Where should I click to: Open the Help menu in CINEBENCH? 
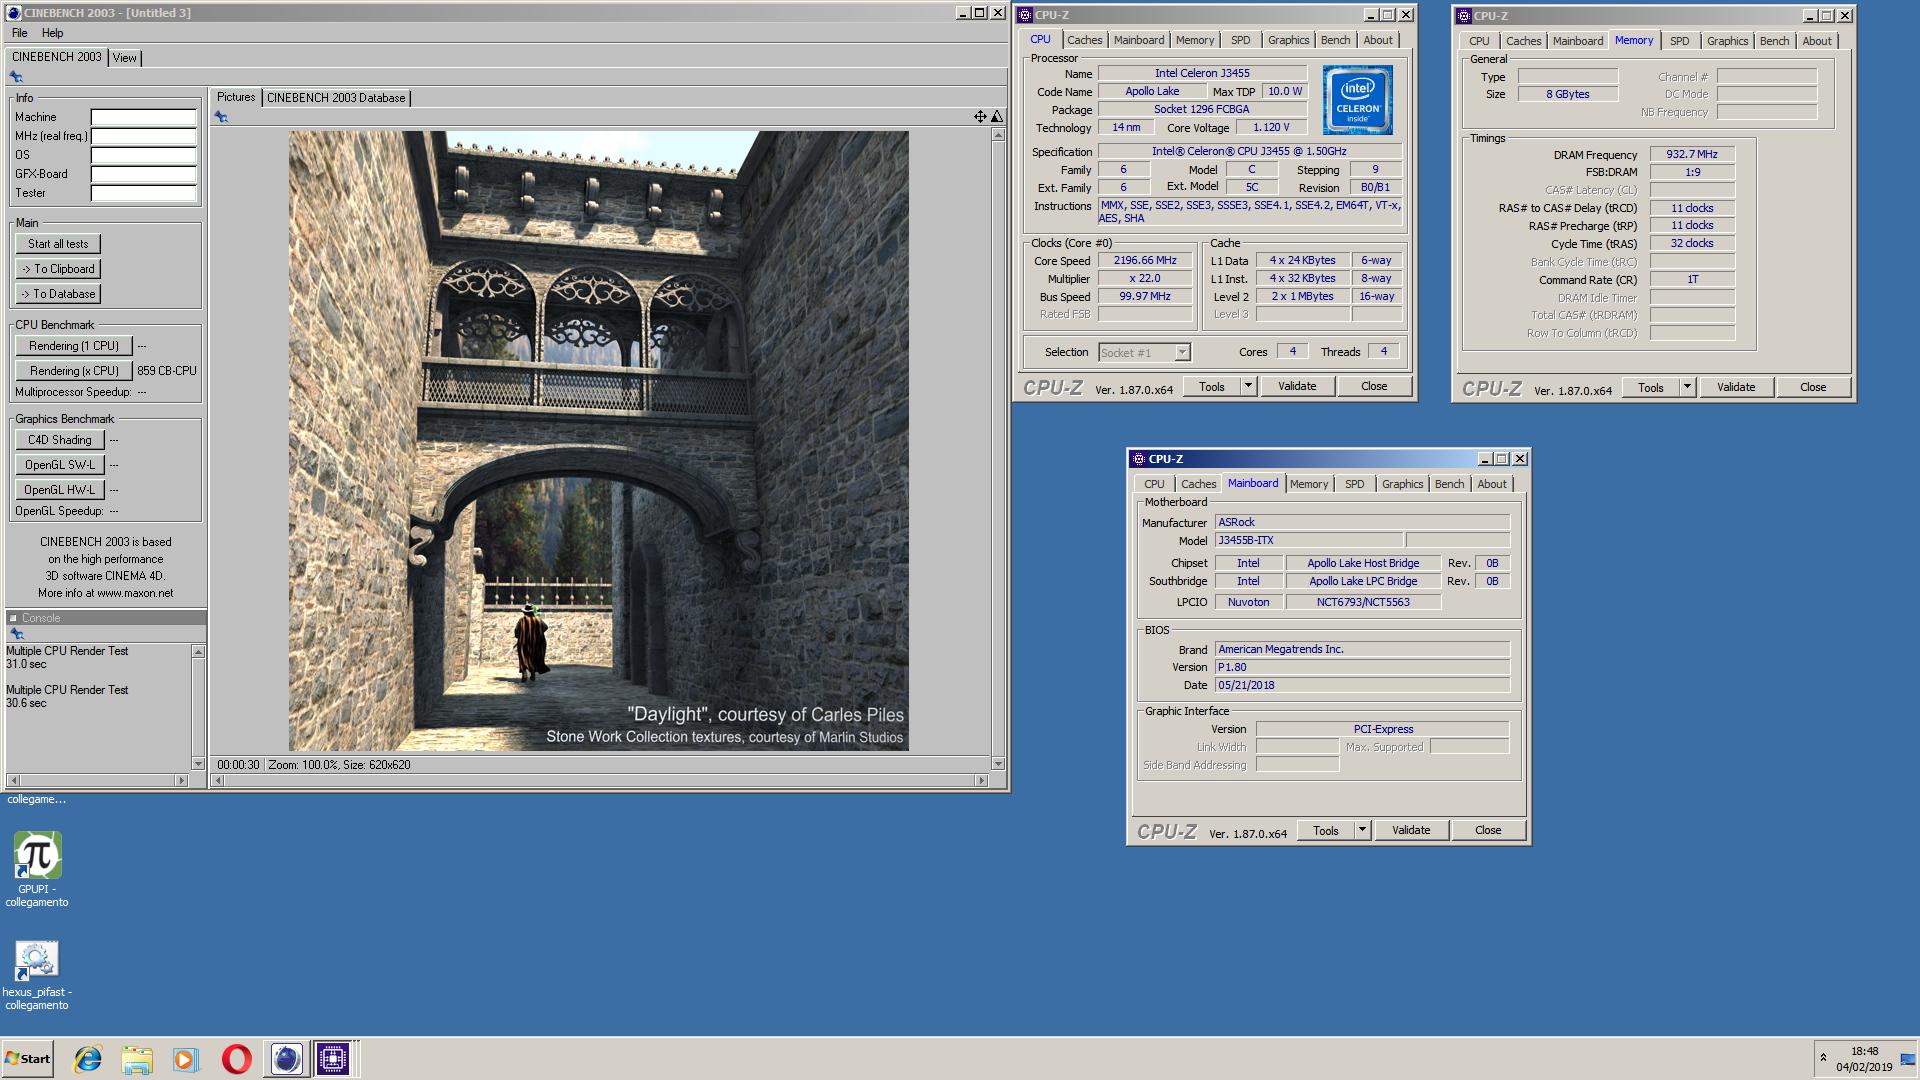point(52,33)
